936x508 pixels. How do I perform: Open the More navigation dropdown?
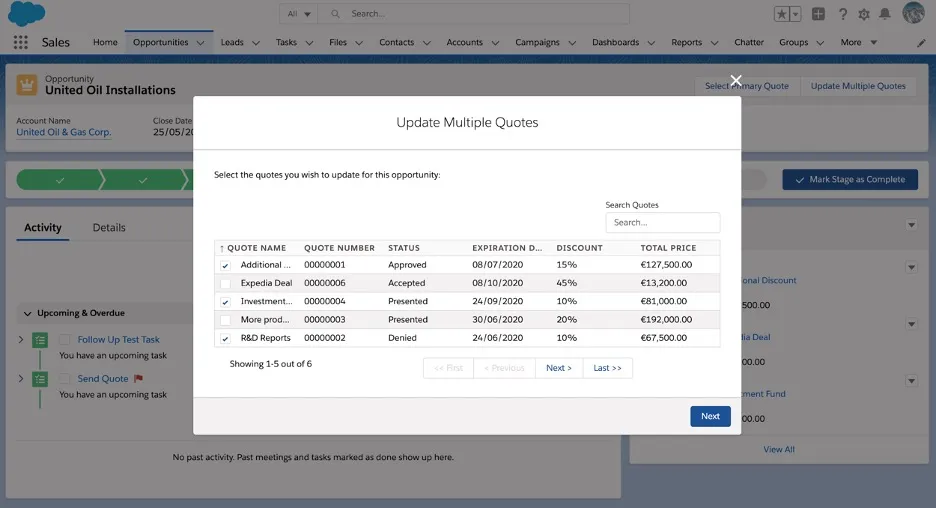858,42
